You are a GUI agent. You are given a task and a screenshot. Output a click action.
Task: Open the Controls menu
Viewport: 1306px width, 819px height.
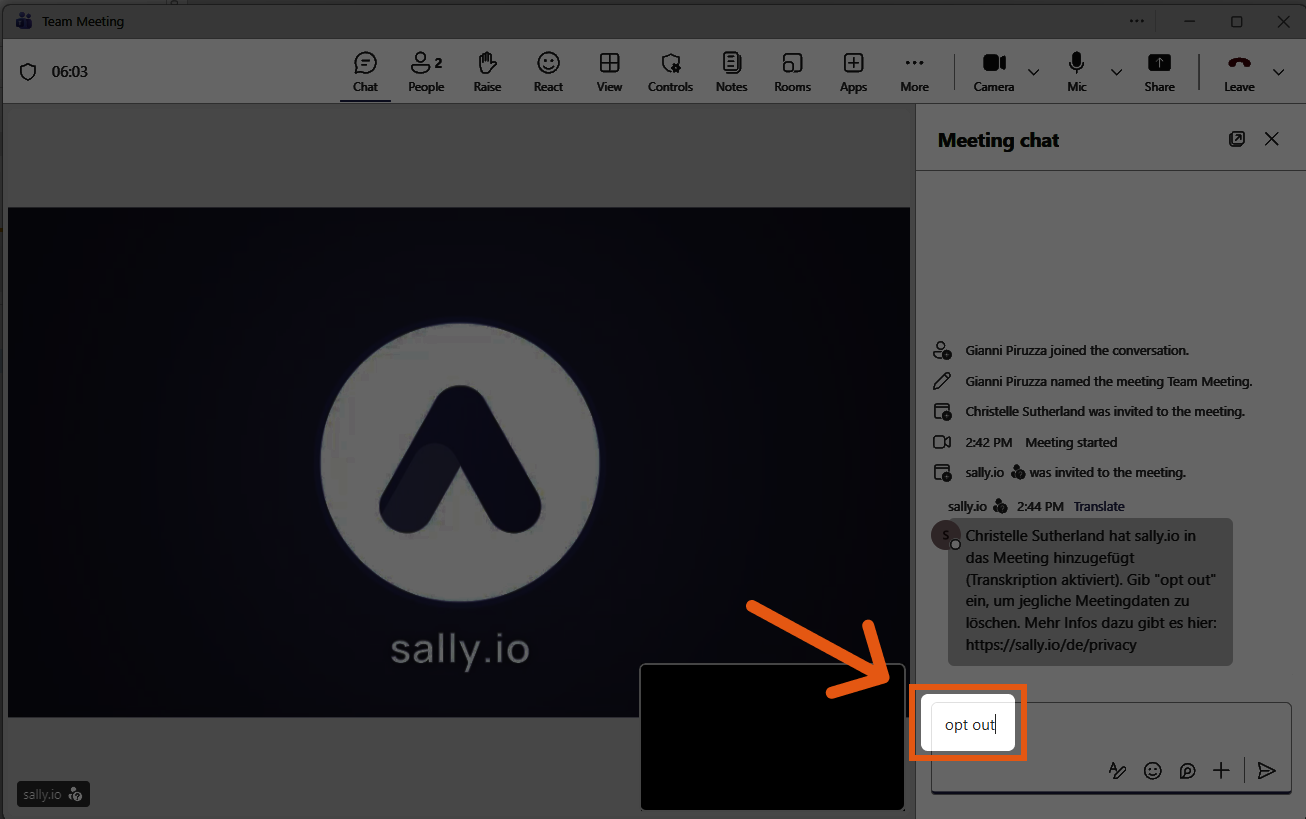670,72
